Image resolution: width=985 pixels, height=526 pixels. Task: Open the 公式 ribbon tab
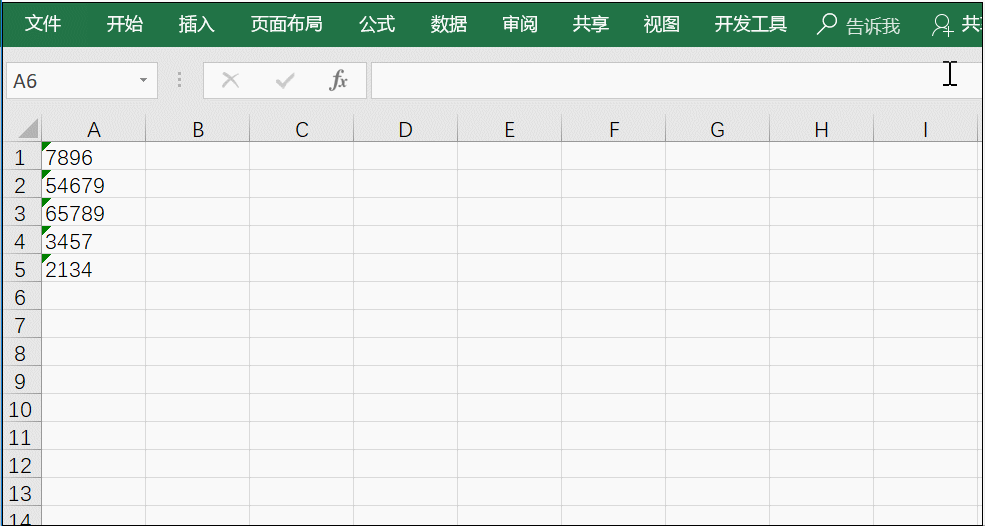point(377,25)
